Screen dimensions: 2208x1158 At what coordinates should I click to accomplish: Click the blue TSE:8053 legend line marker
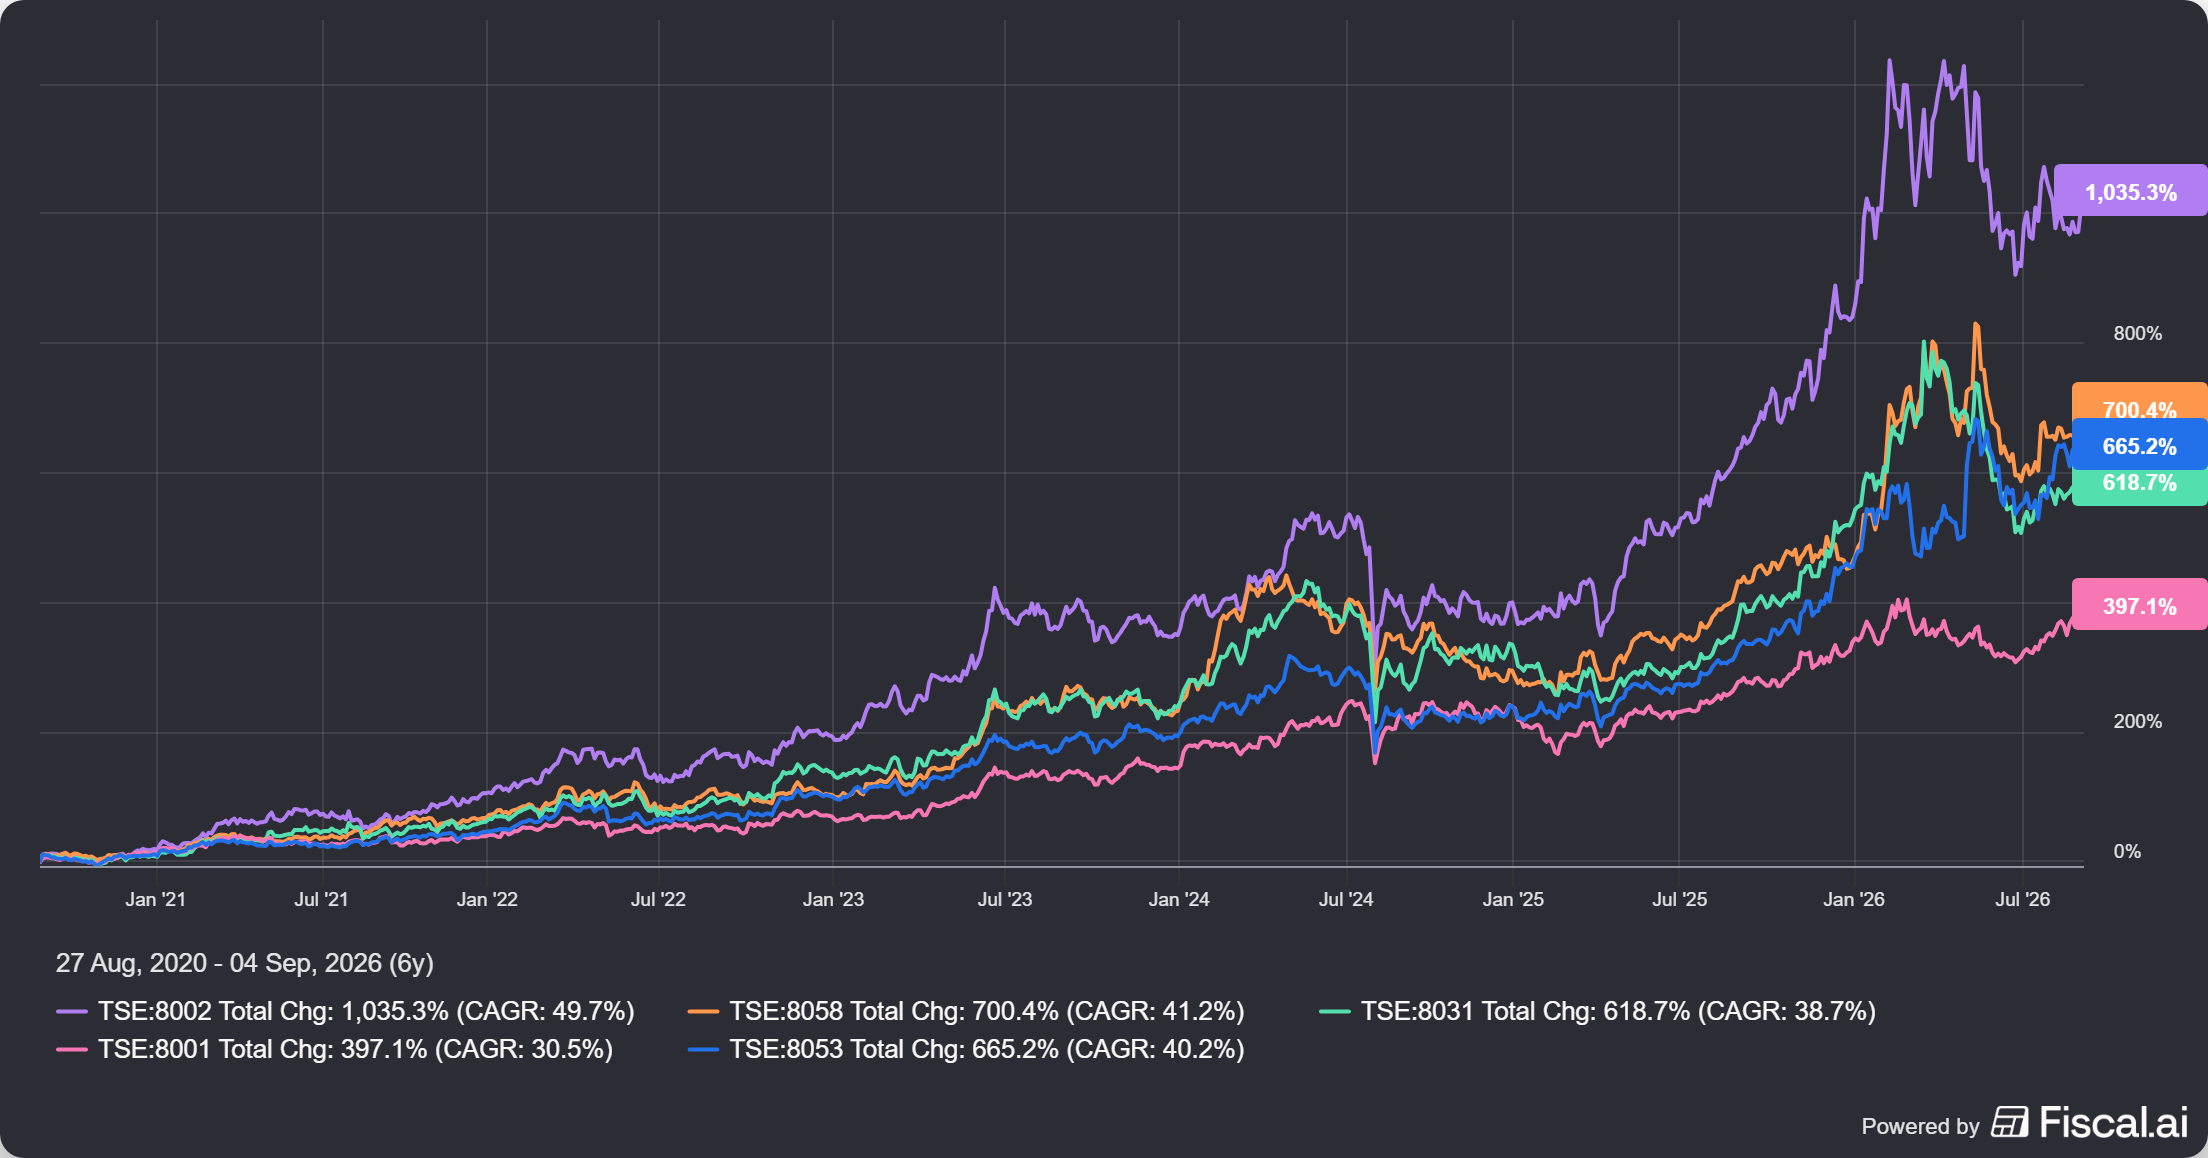pos(704,1050)
